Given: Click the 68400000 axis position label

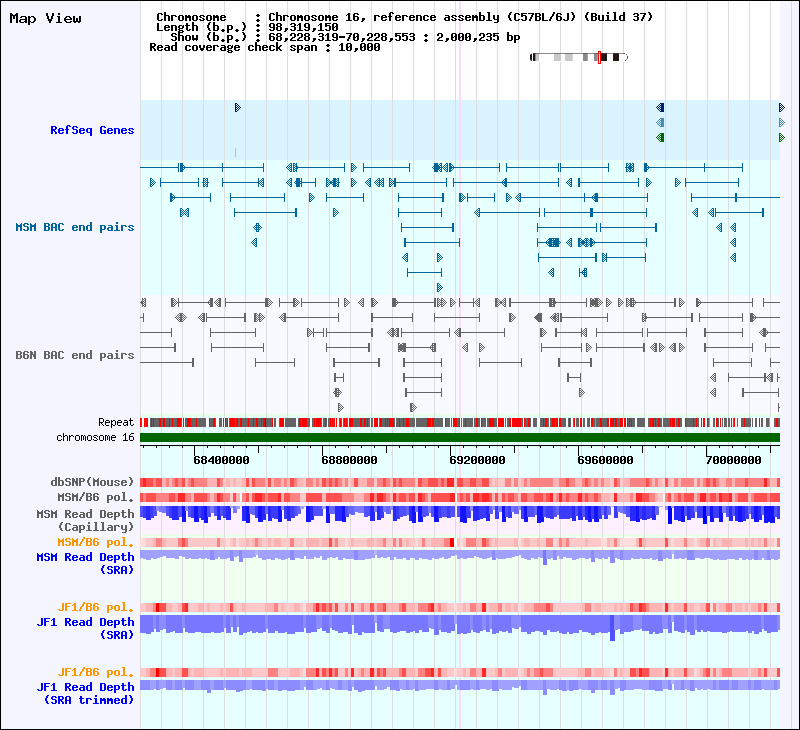Looking at the screenshot, I should [x=221, y=460].
